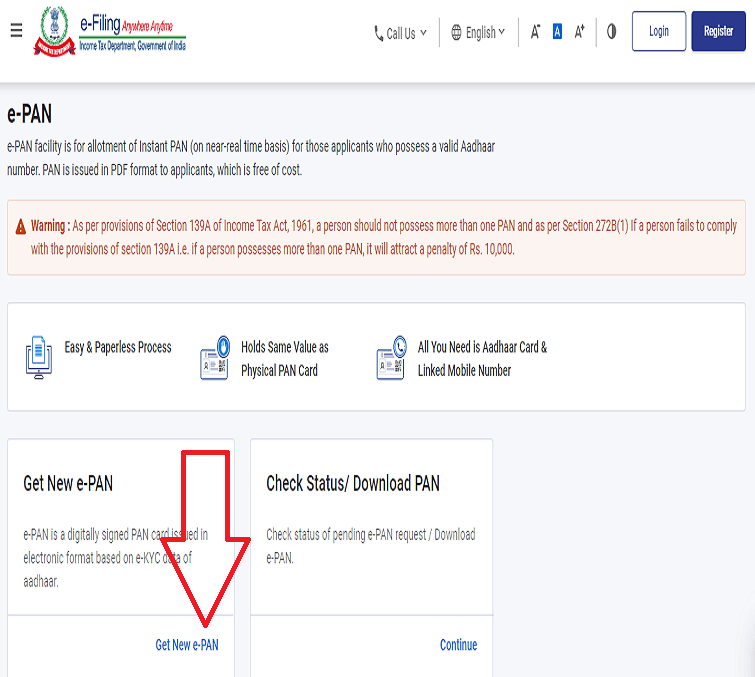755x677 pixels.
Task: Click the Aadhaar Card & Mobile icon
Action: [x=391, y=358]
